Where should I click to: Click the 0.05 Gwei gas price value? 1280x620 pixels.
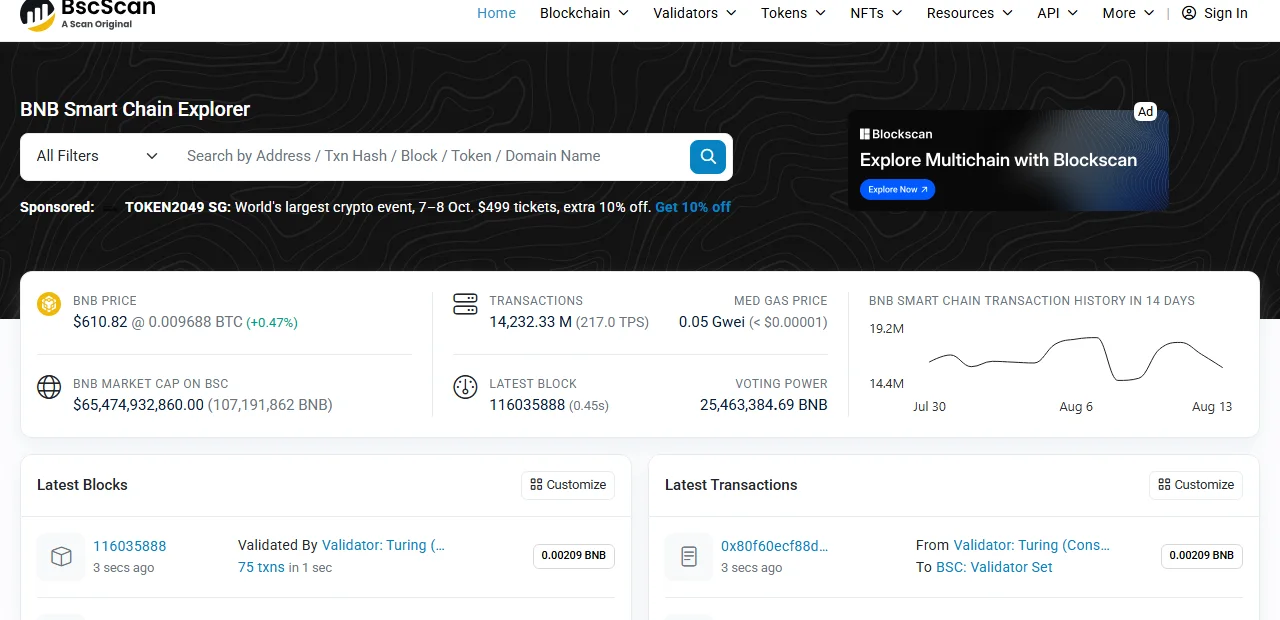pyautogui.click(x=712, y=322)
